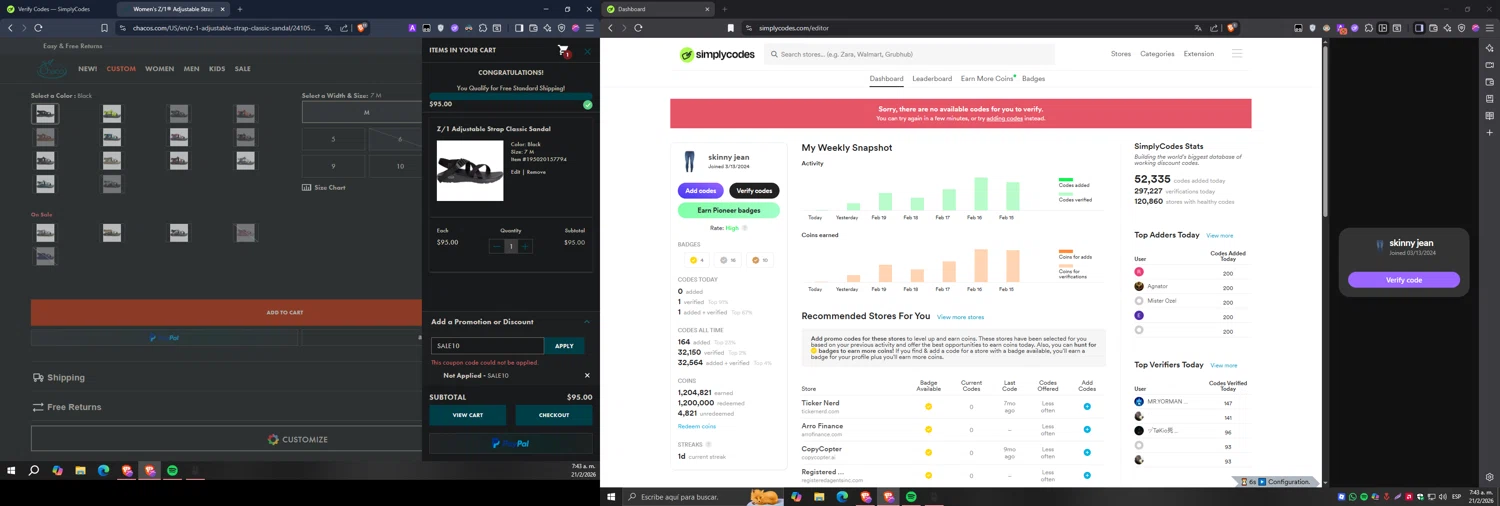Click the plus icon in browser sidebar
This screenshot has height=506, width=1500.
[x=1489, y=133]
